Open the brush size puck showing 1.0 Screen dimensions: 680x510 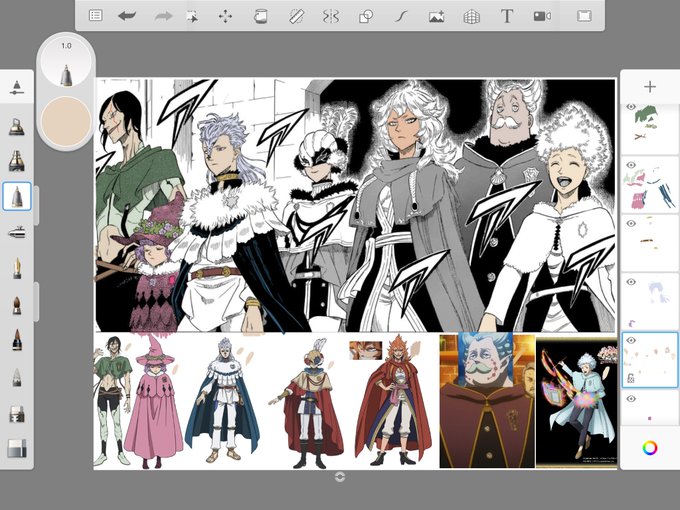(66, 61)
